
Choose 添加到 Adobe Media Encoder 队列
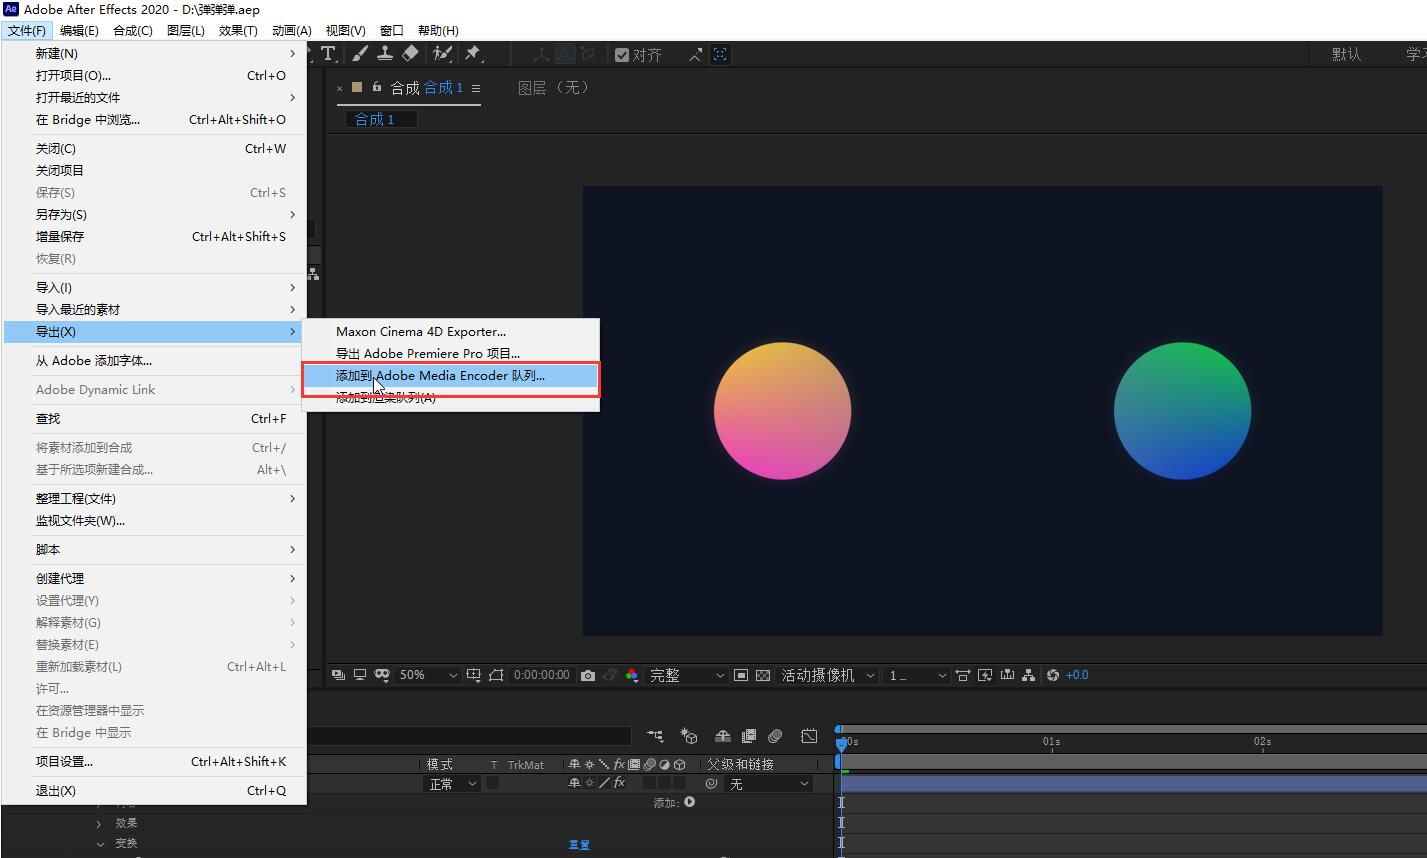(x=451, y=376)
